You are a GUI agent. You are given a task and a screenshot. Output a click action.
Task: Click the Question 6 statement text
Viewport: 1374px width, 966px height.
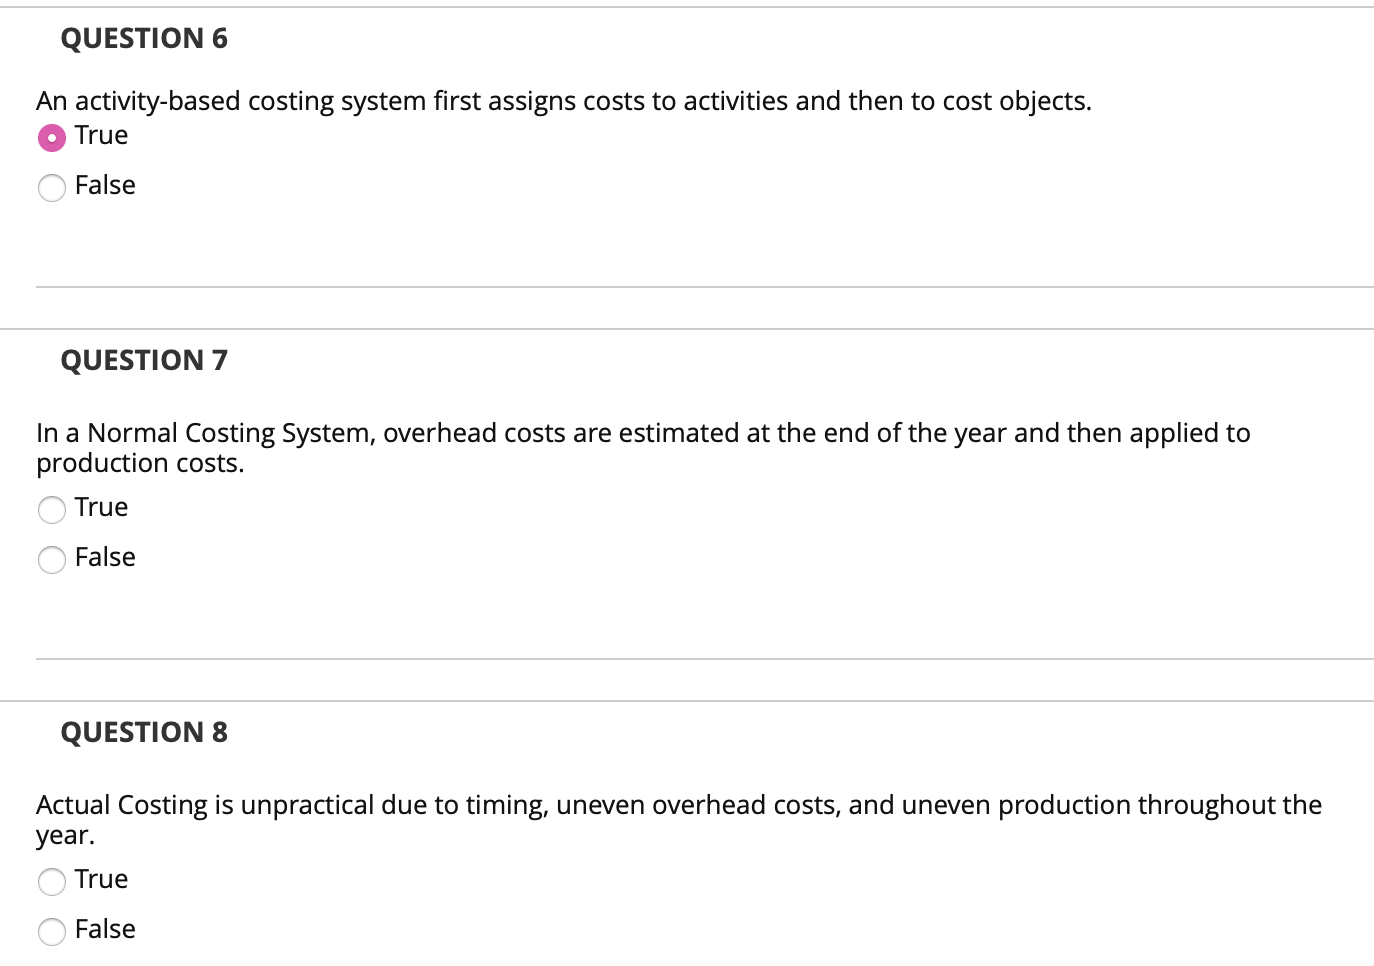563,101
